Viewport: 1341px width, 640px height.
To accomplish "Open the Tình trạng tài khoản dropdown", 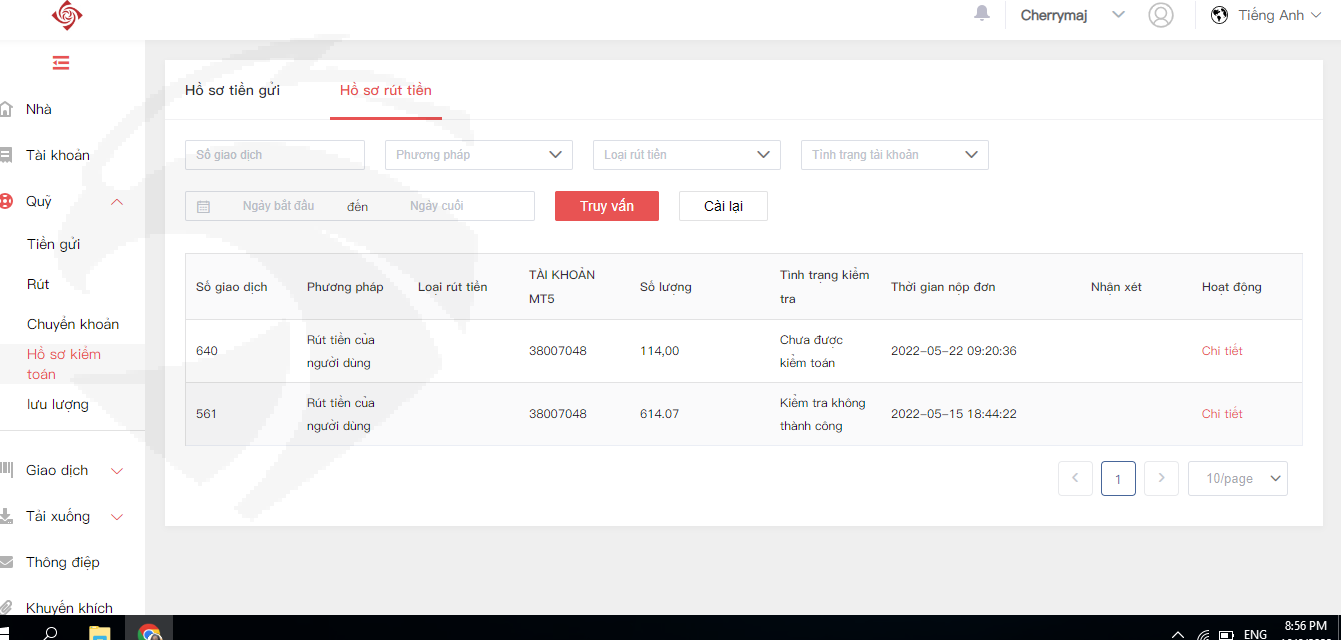I will [894, 155].
